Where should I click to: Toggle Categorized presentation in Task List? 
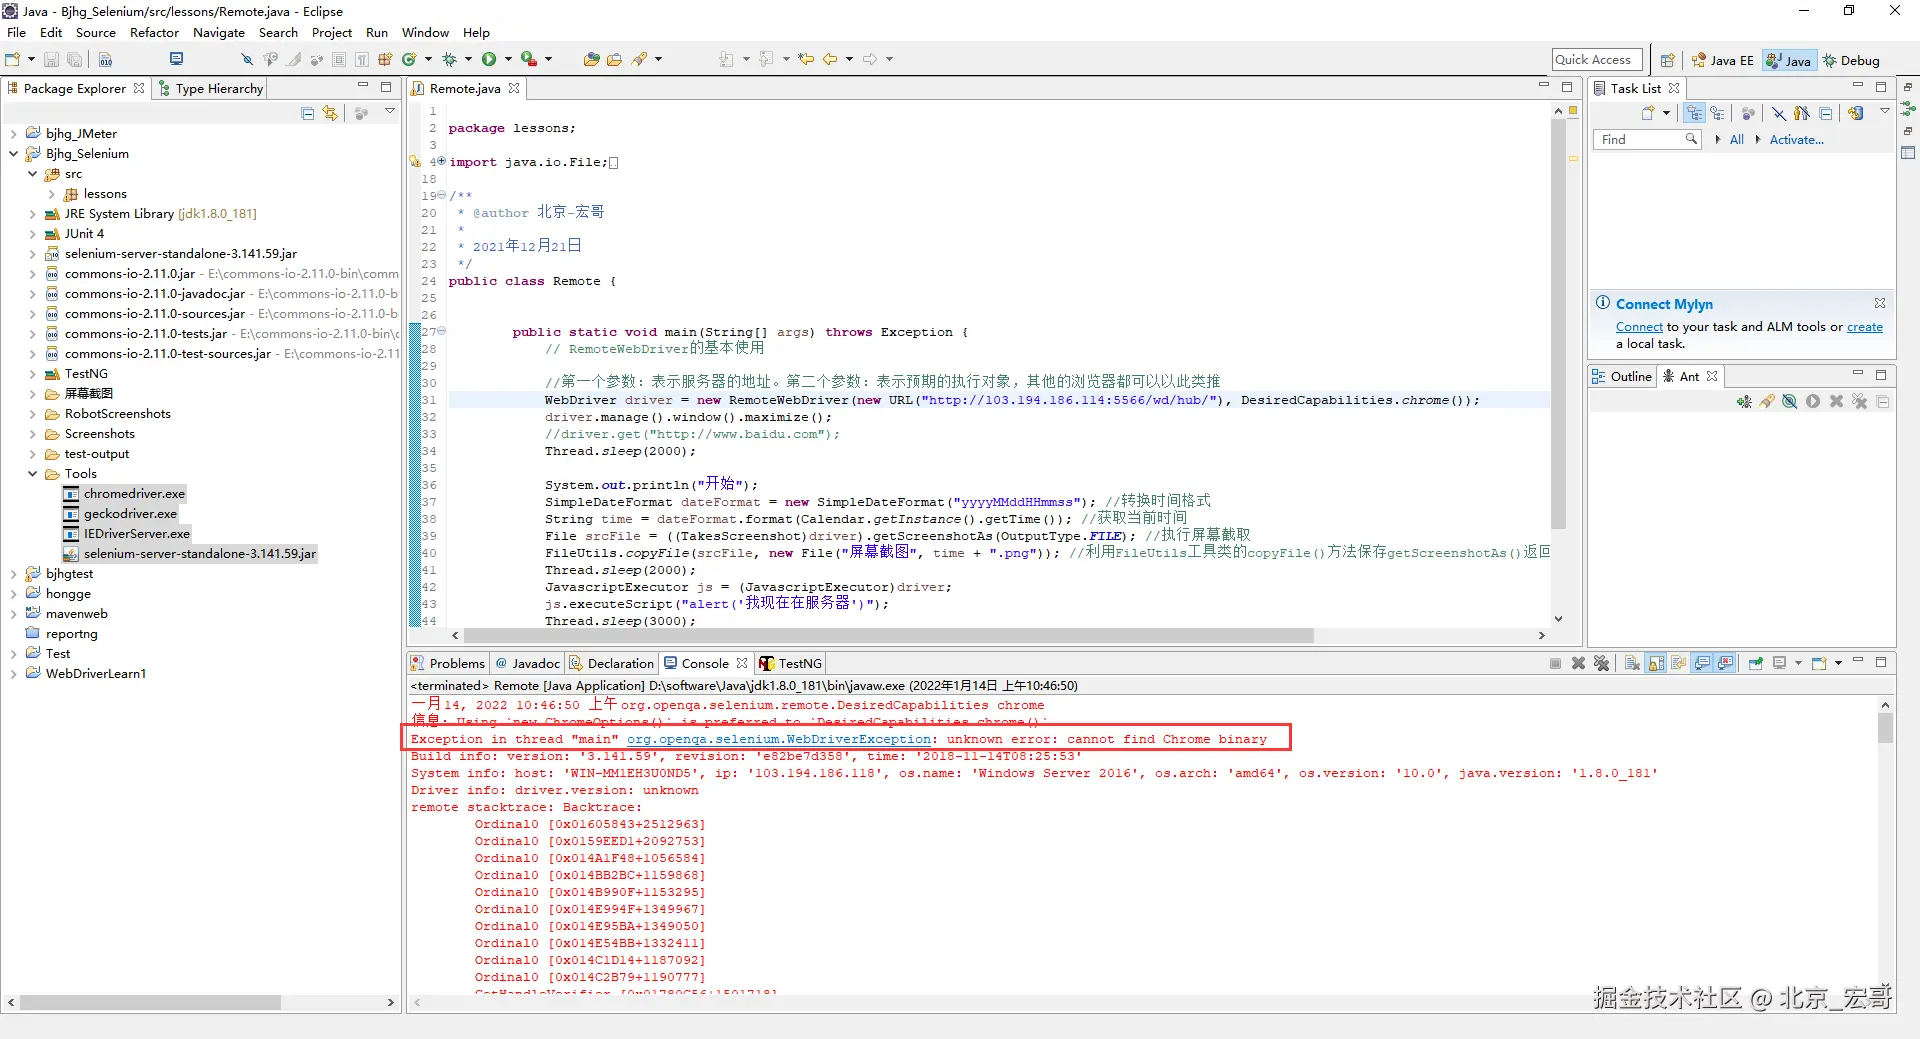coord(1694,114)
